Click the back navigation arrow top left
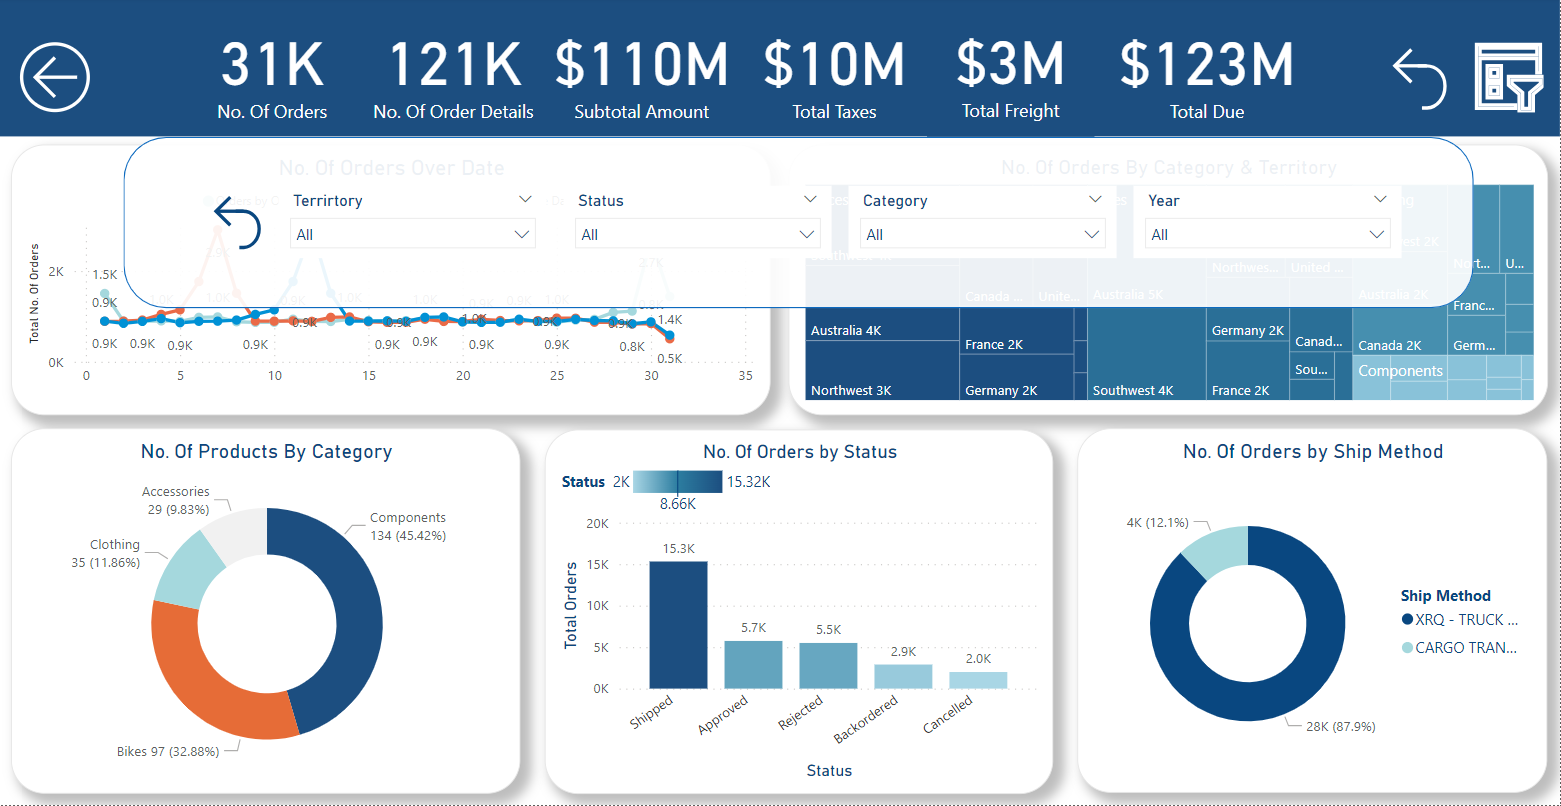The image size is (1561, 806). click(x=55, y=76)
